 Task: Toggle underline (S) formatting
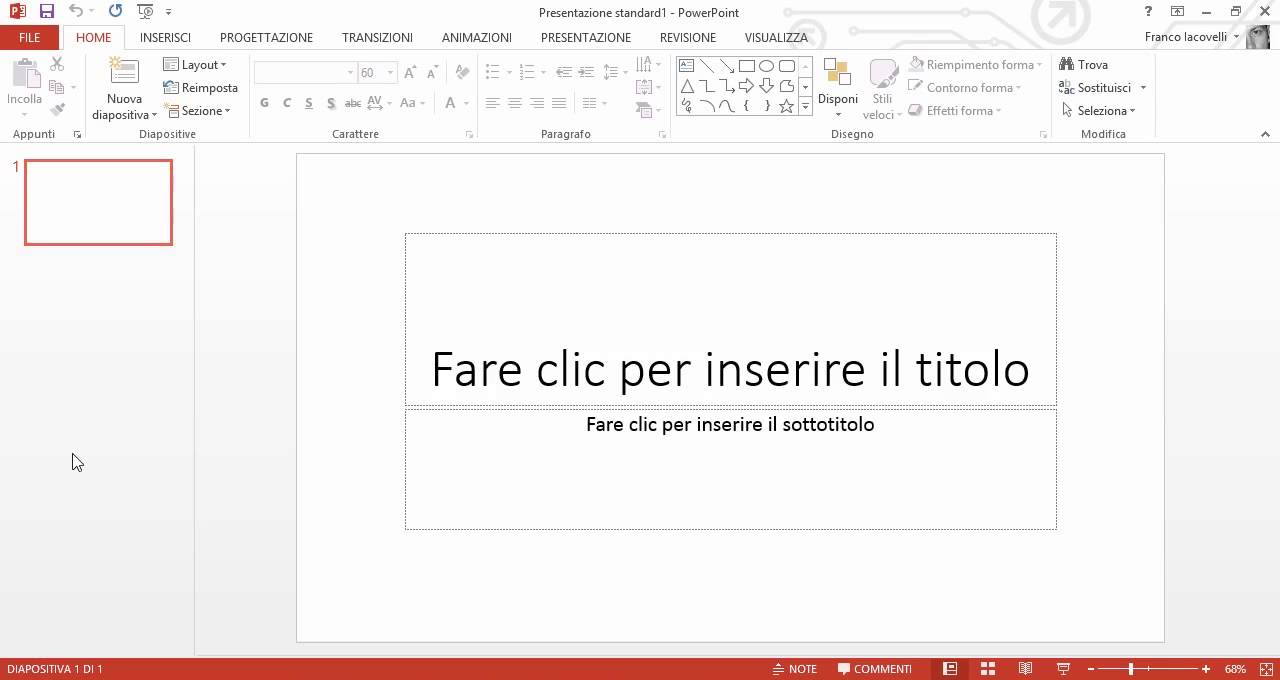coord(308,103)
